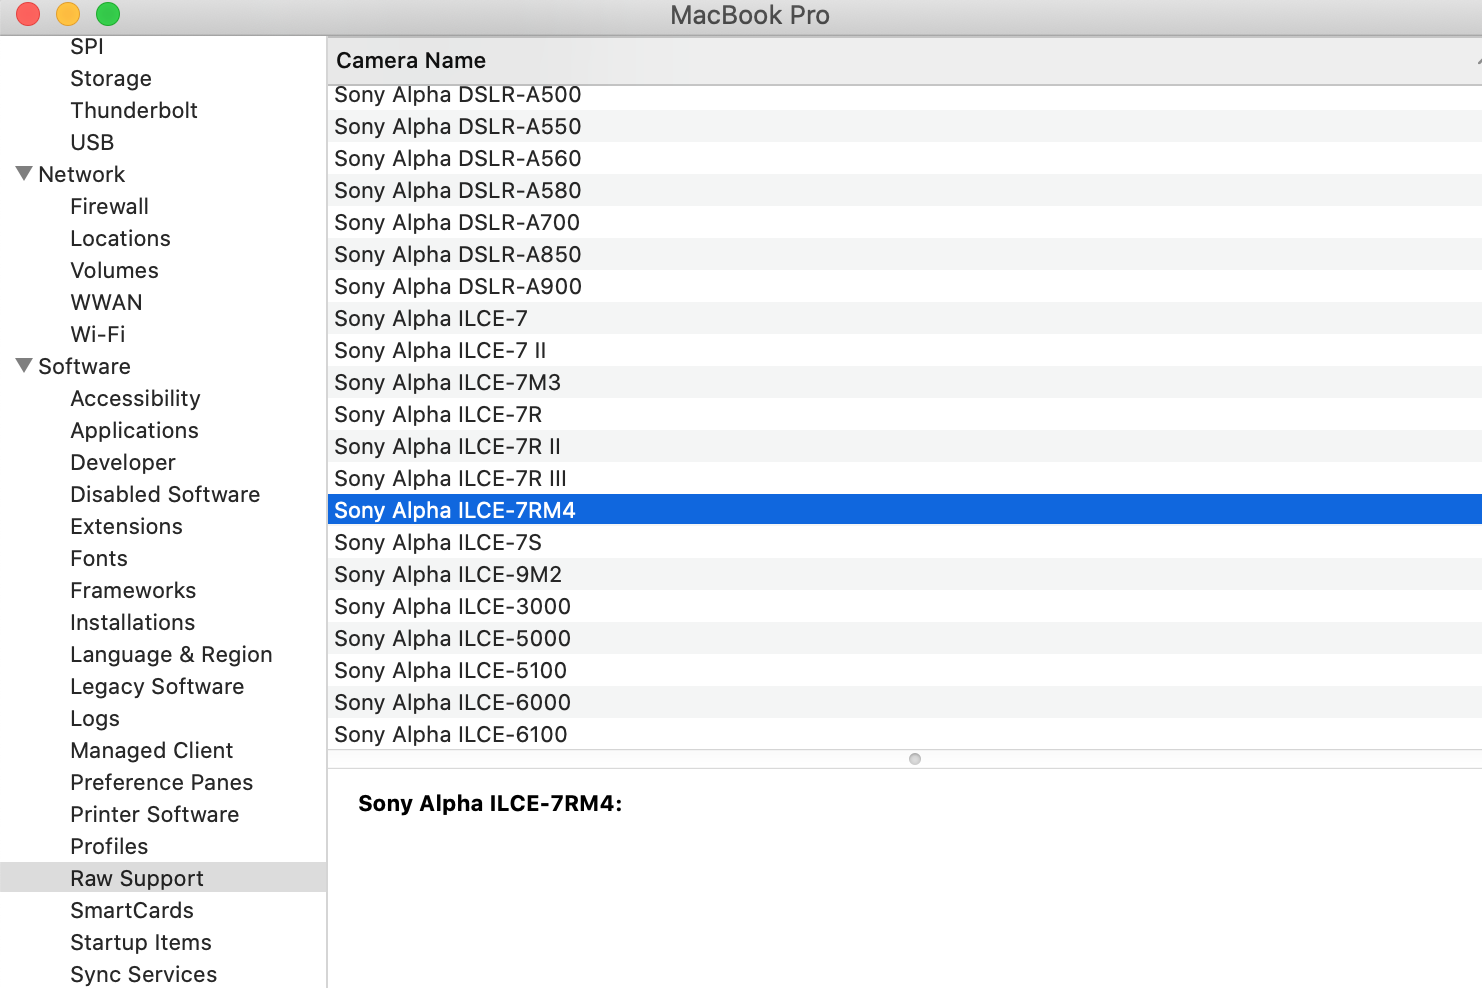Select the Sony Alpha DSLR-A580 row
Screen dimensions: 1482x988
point(905,190)
